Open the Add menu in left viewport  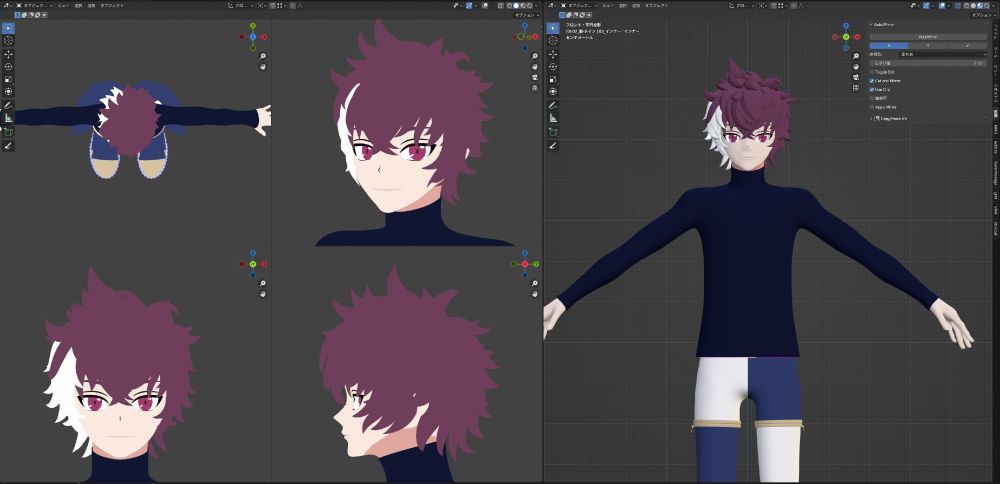(x=91, y=5)
